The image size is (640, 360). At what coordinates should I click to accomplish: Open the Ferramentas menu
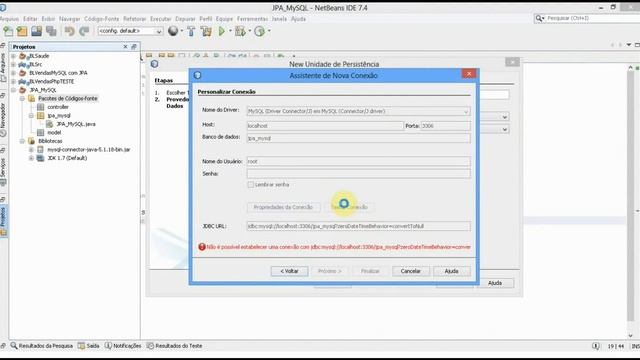pos(252,19)
